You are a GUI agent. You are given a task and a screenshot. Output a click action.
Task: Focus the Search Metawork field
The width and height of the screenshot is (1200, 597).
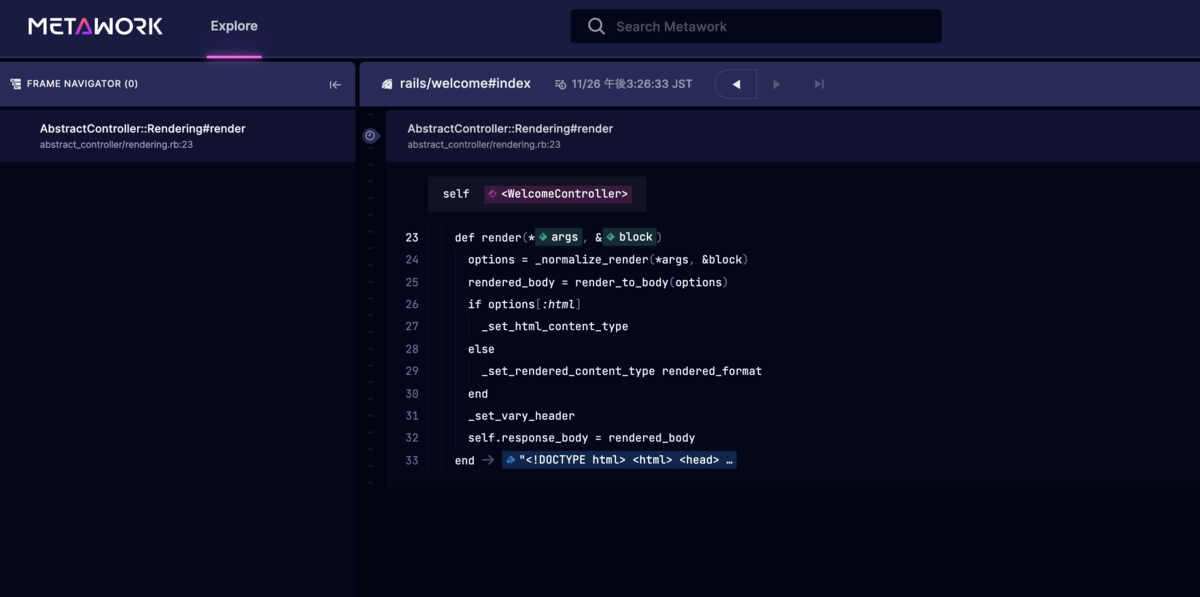[756, 26]
